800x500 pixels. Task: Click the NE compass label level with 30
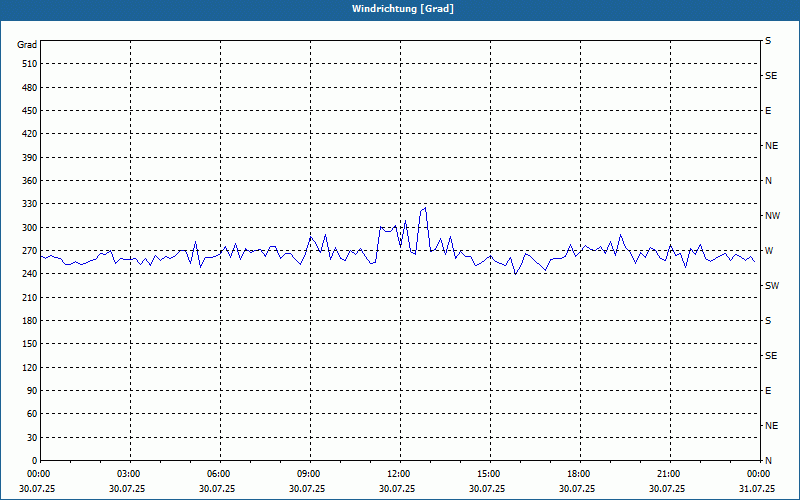click(x=771, y=426)
